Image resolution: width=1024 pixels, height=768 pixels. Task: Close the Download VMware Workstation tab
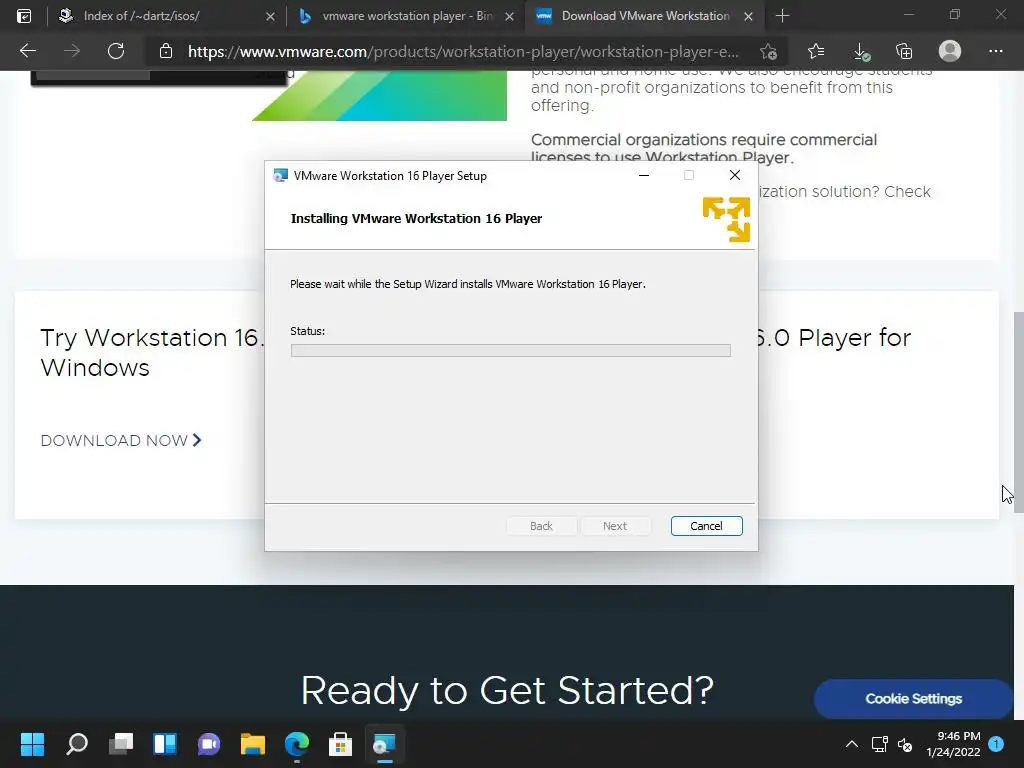[748, 16]
